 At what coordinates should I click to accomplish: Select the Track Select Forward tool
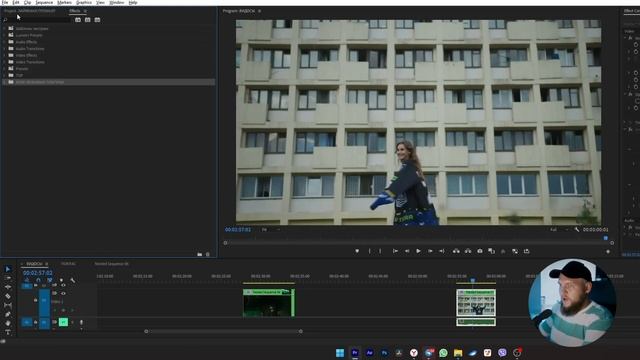pos(8,278)
